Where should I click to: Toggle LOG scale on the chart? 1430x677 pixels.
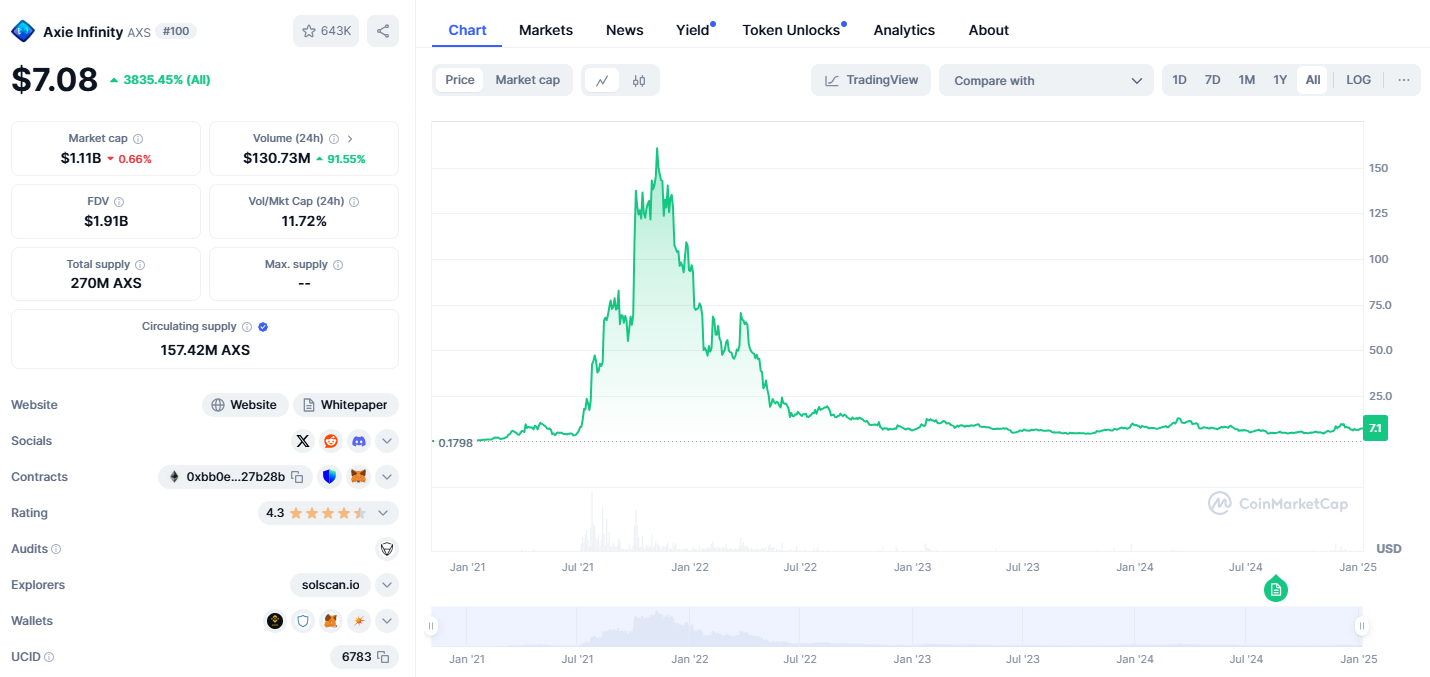pyautogui.click(x=1359, y=80)
